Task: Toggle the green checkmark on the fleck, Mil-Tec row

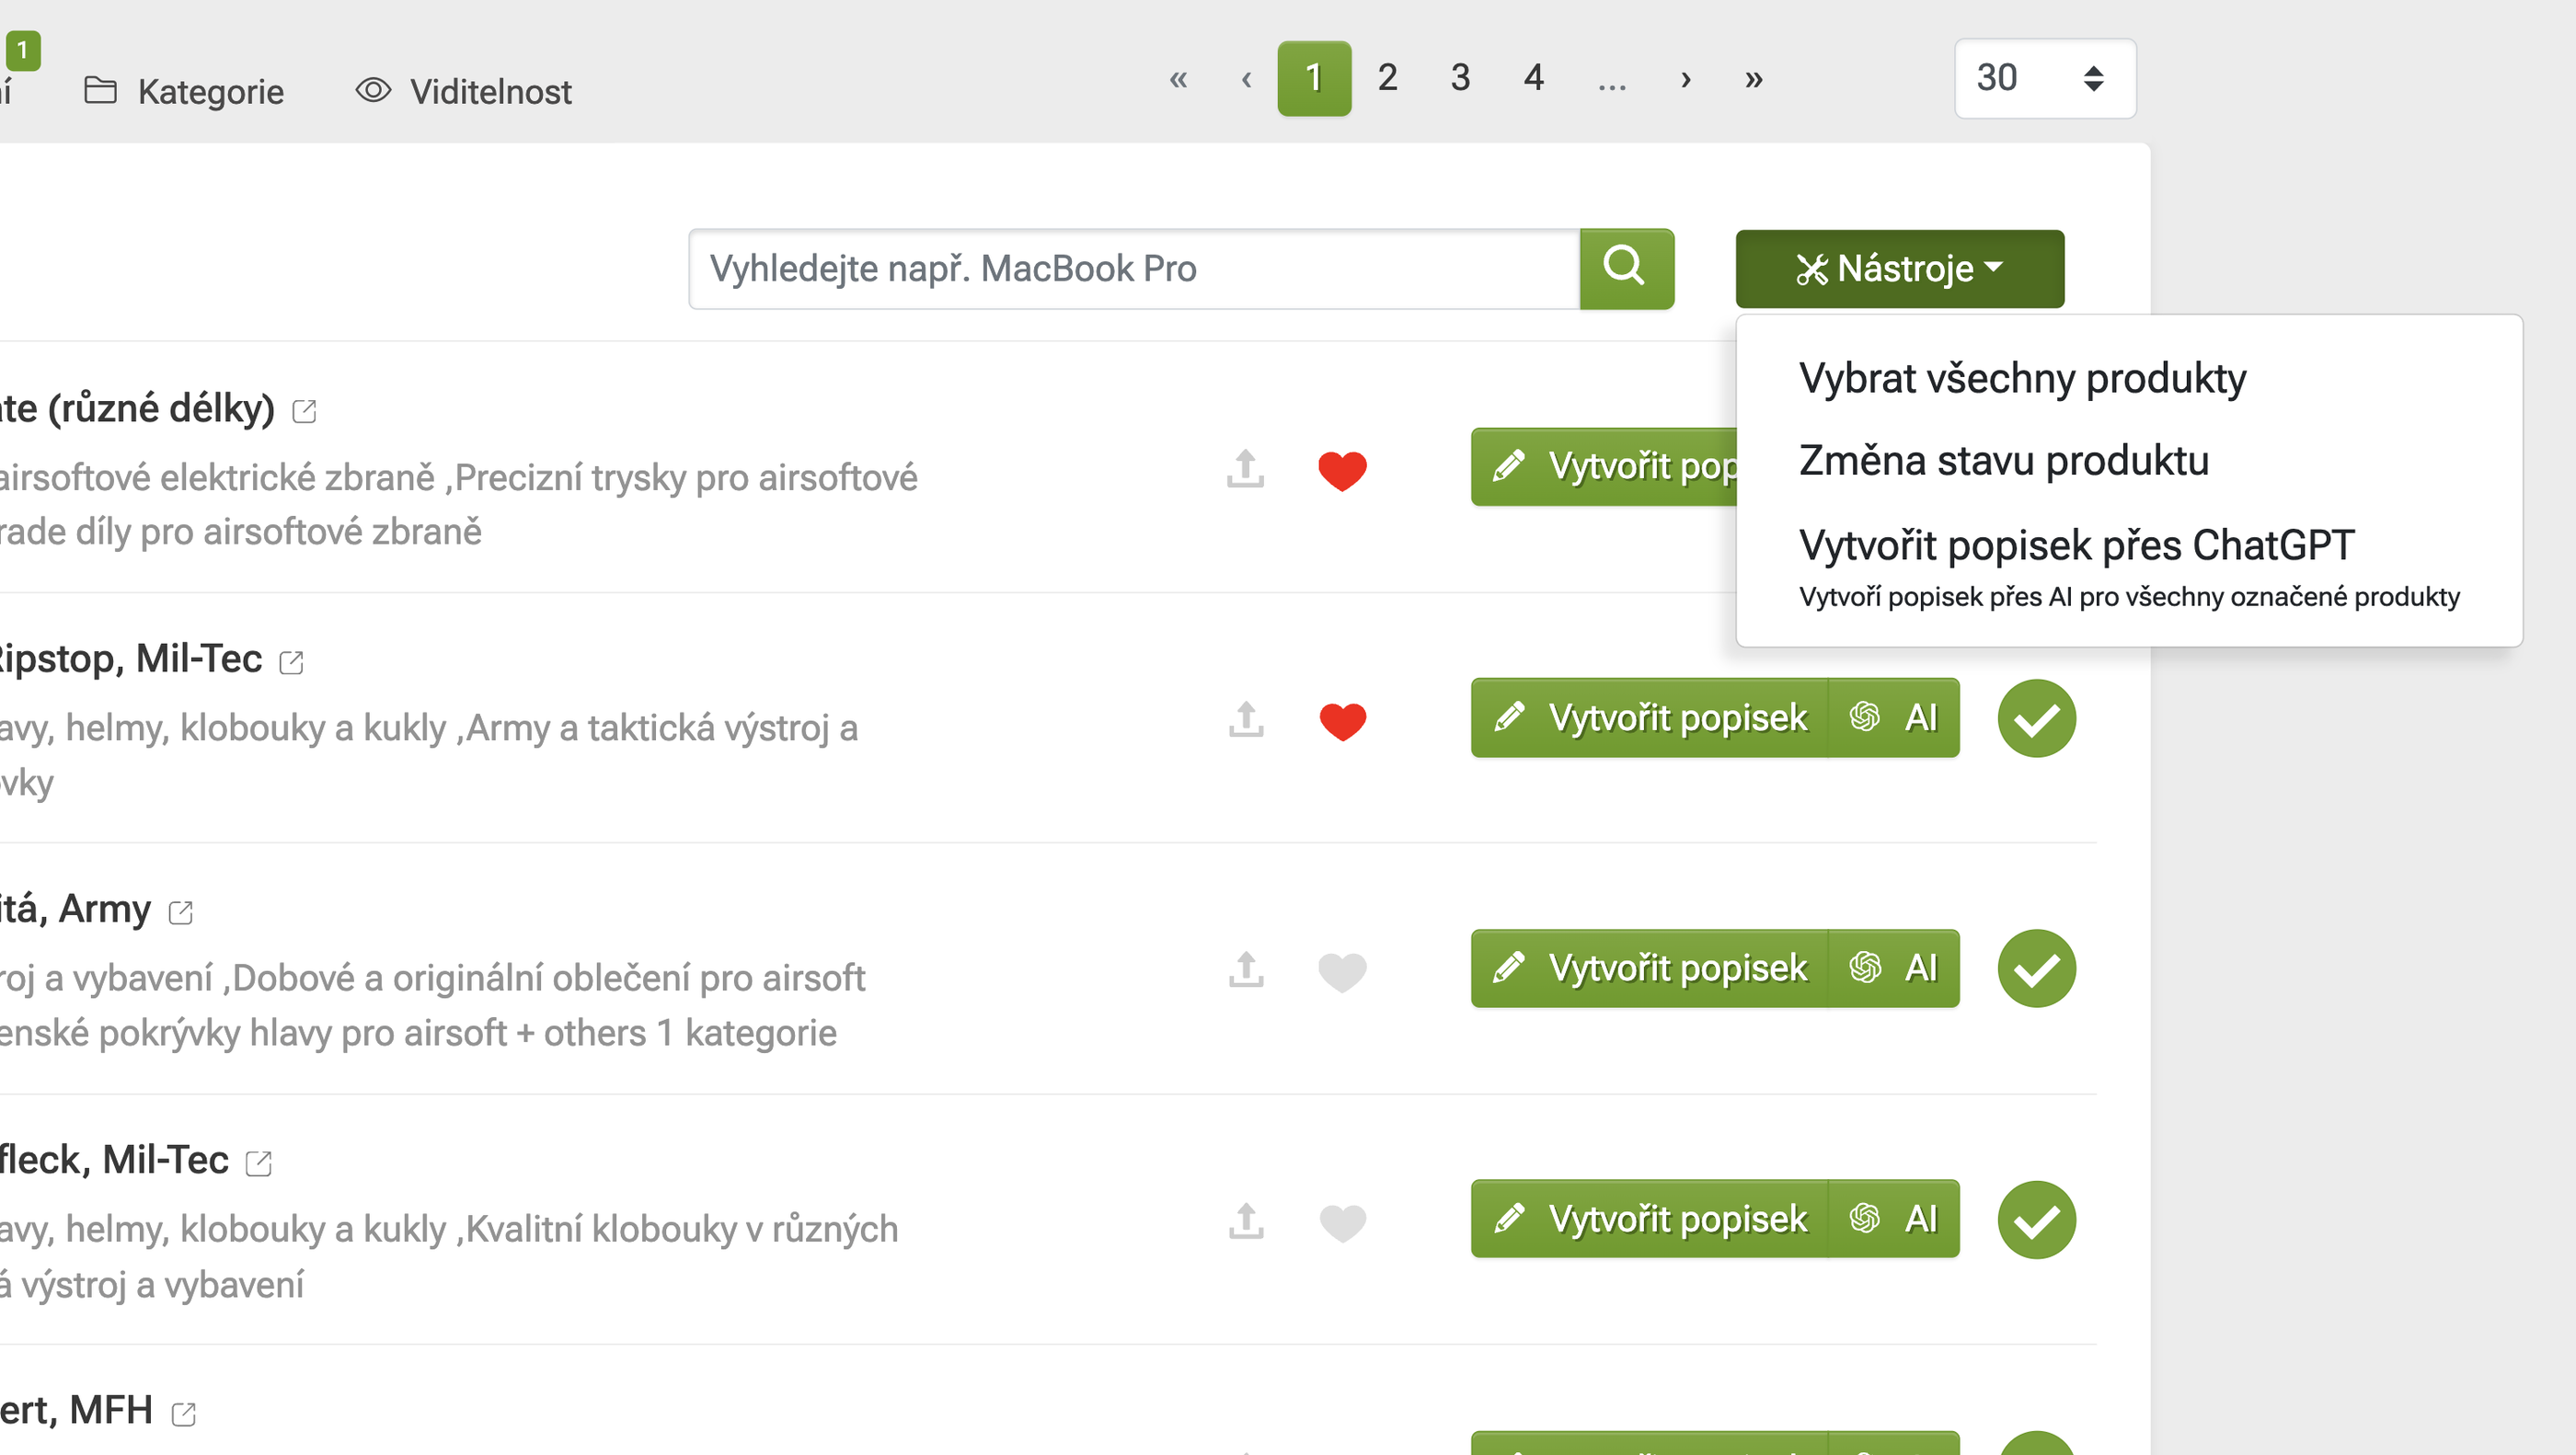Action: point(2036,1220)
